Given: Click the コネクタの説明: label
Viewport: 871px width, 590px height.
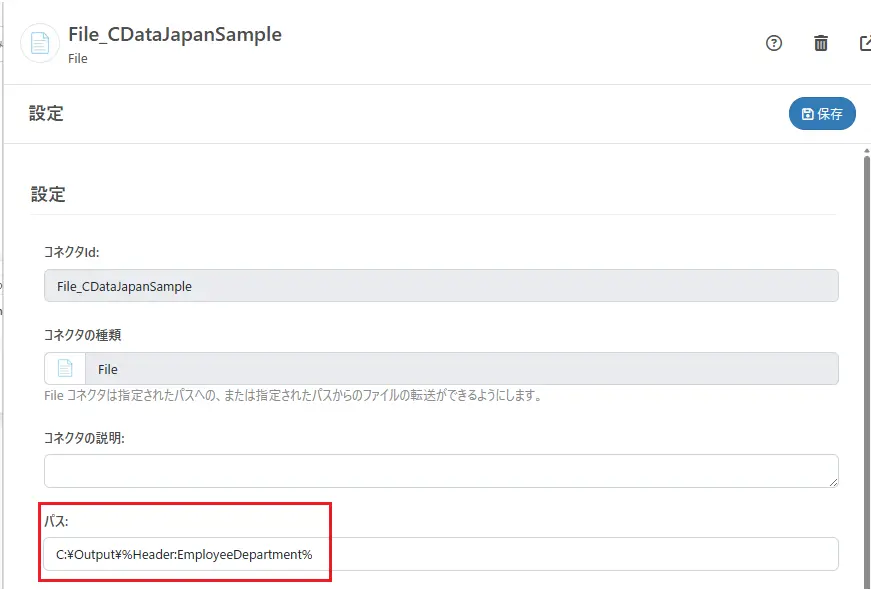Looking at the screenshot, I should 84,437.
